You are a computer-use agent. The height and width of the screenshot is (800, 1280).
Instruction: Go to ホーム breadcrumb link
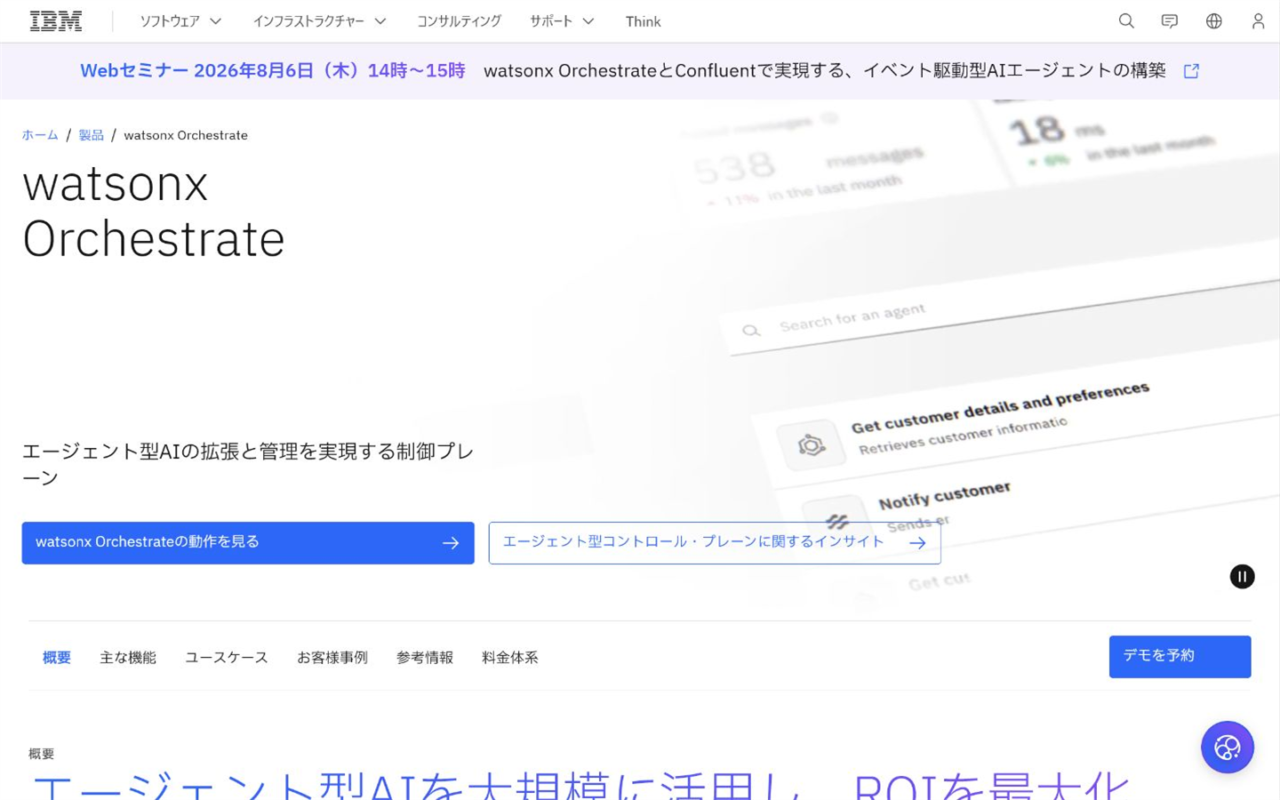[x=40, y=135]
